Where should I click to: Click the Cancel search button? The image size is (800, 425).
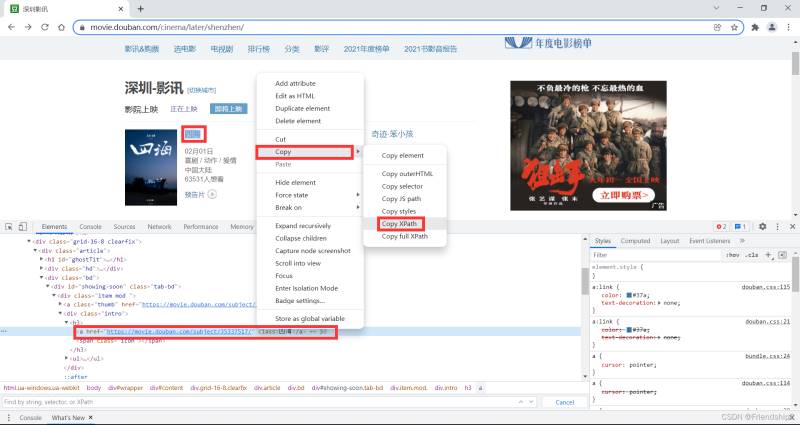[564, 402]
